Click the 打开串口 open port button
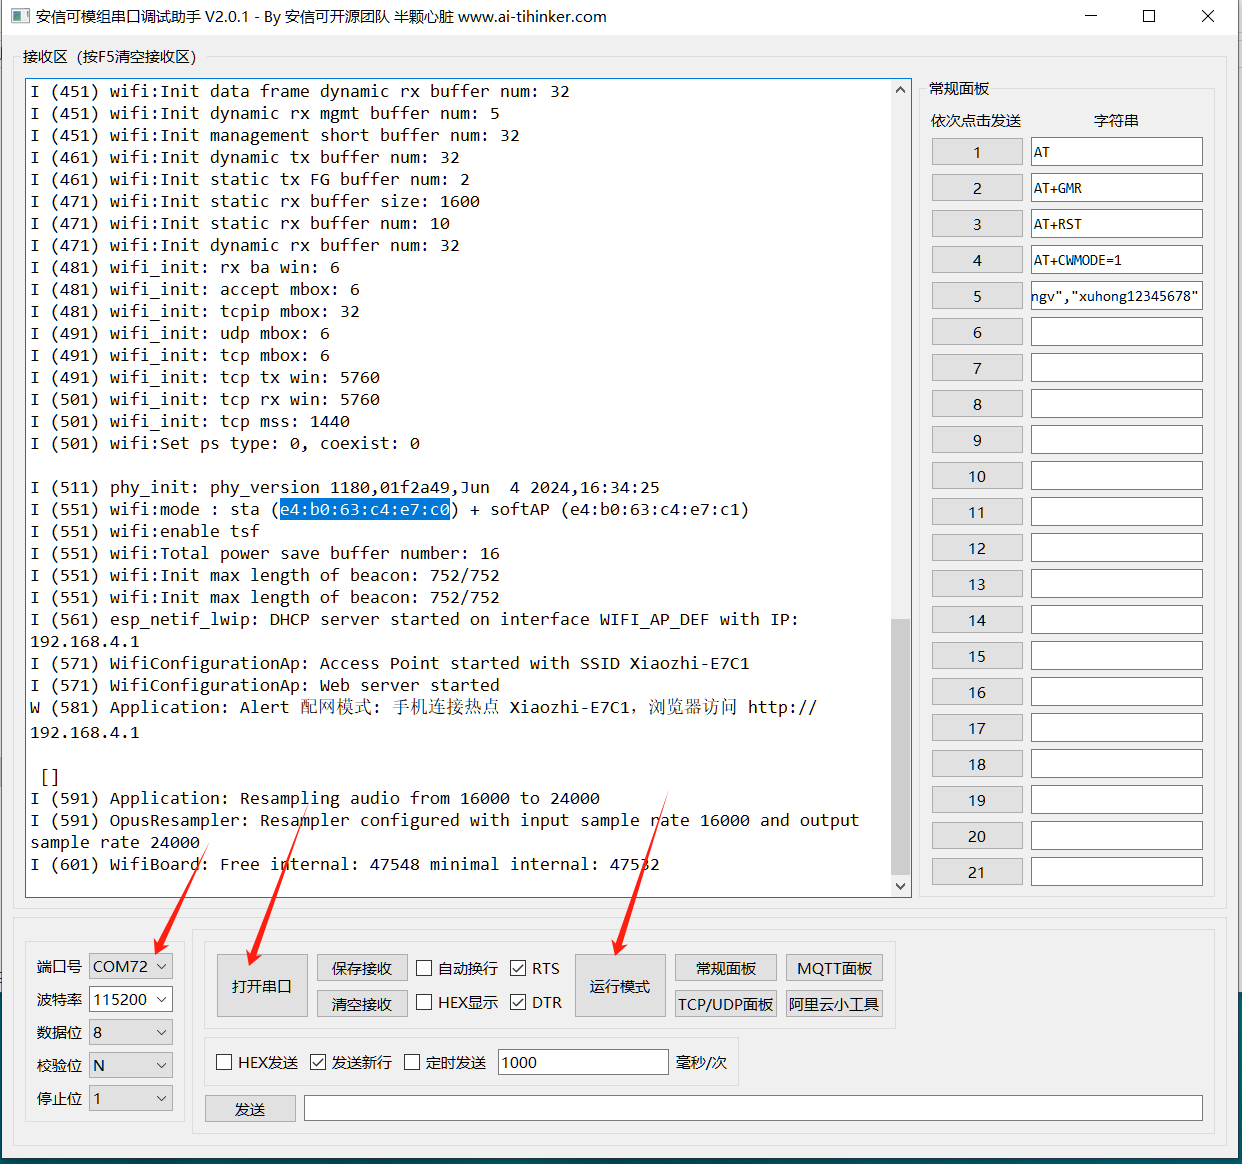The width and height of the screenshot is (1242, 1164). [262, 986]
